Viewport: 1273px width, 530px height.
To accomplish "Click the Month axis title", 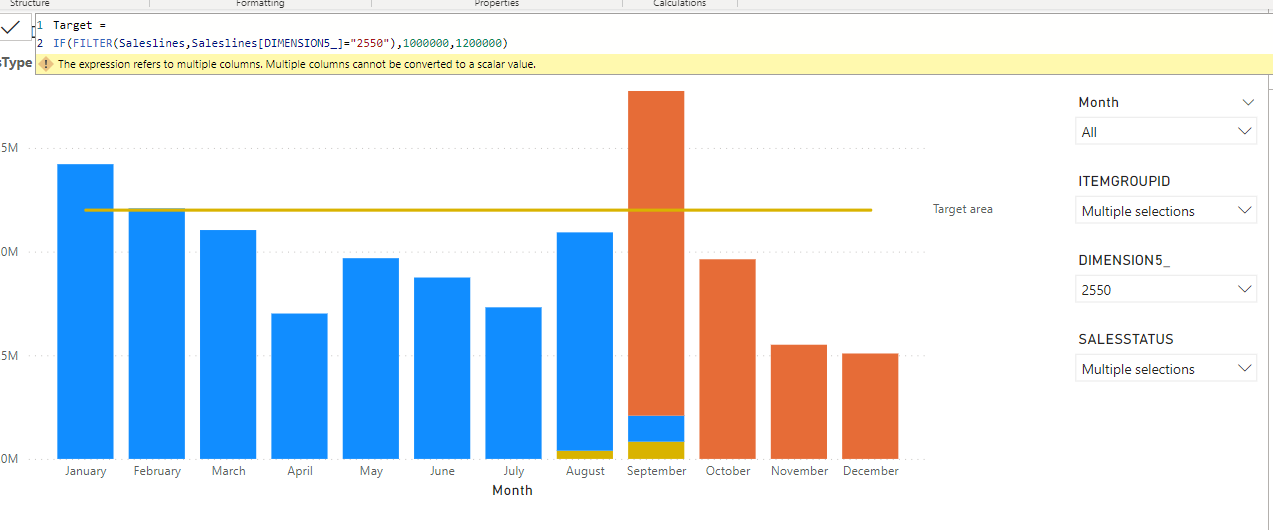I will (512, 490).
